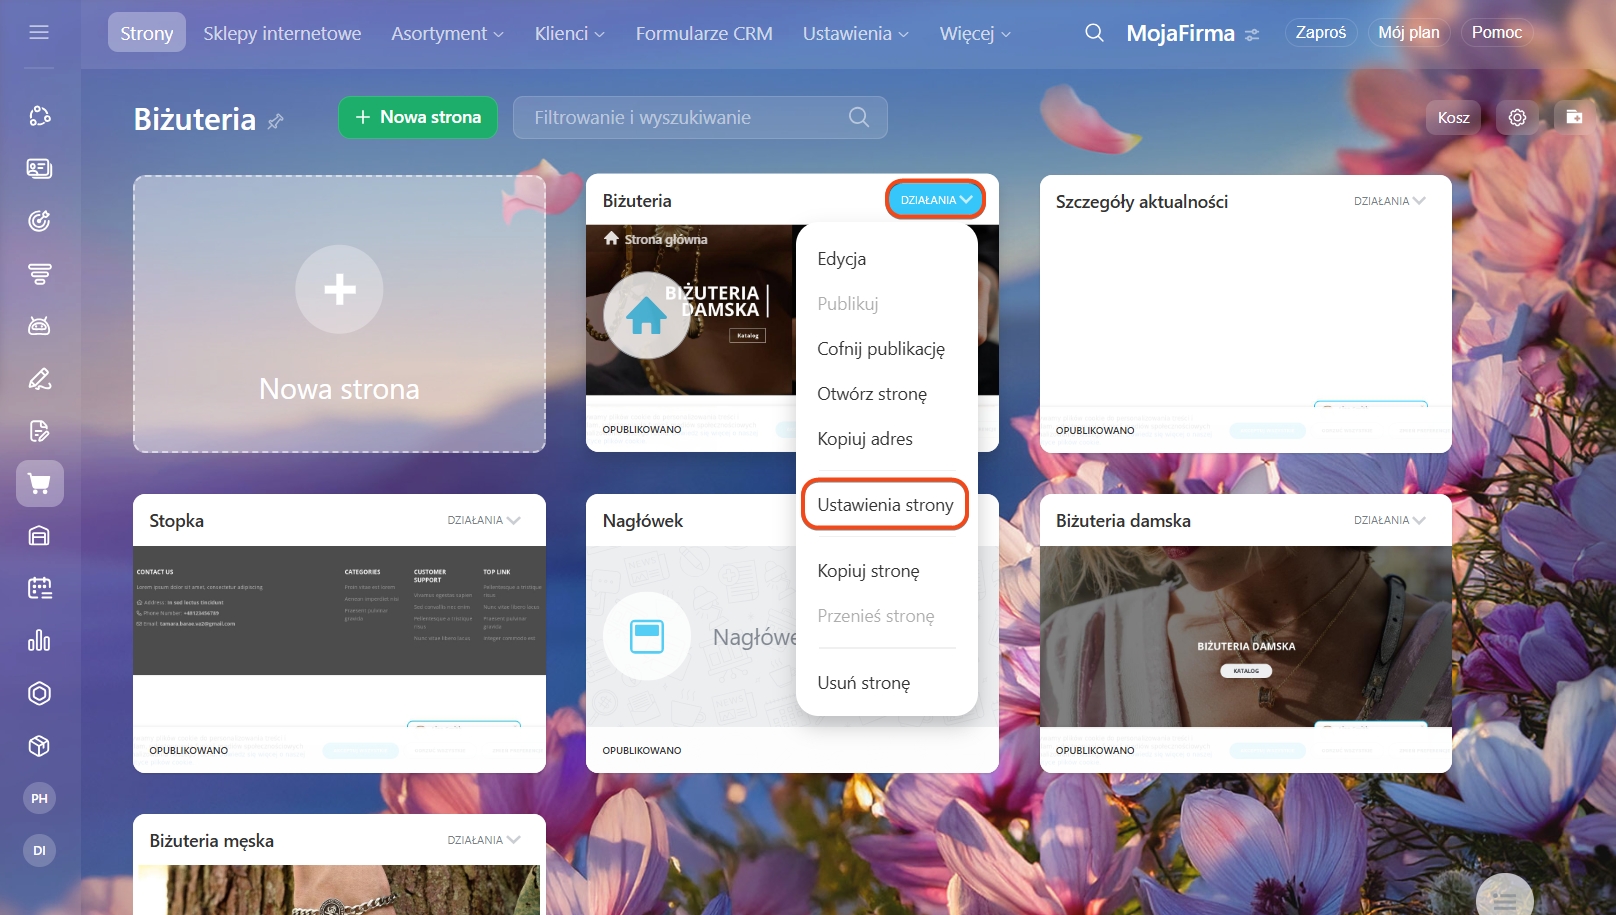Image resolution: width=1616 pixels, height=915 pixels.
Task: Click the green Nowa strona button
Action: pyautogui.click(x=418, y=117)
